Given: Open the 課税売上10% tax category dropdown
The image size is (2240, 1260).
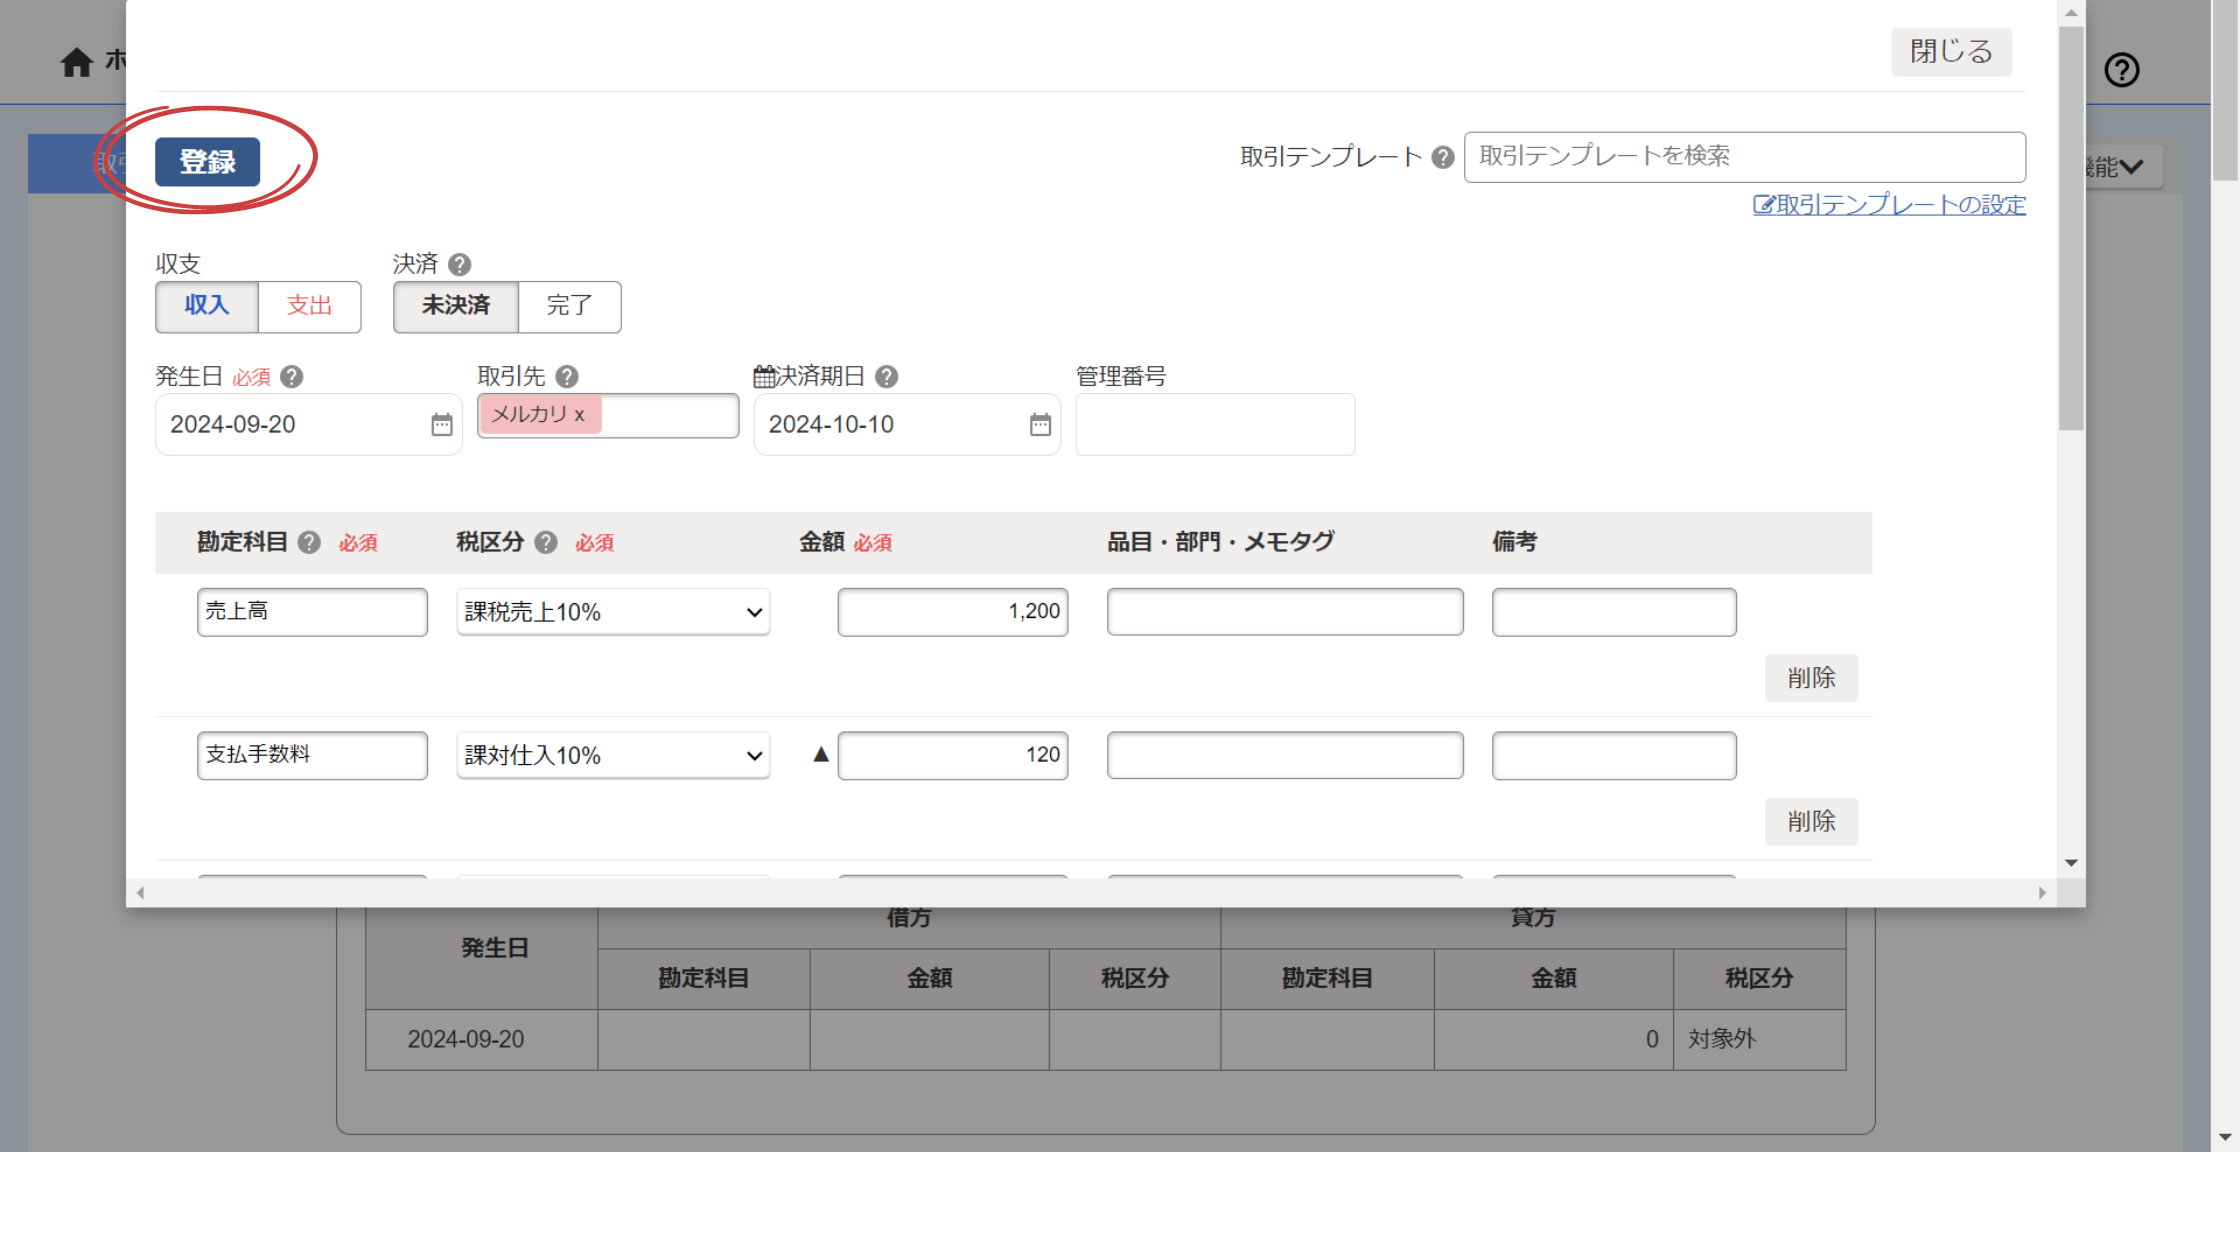Looking at the screenshot, I should [612, 611].
